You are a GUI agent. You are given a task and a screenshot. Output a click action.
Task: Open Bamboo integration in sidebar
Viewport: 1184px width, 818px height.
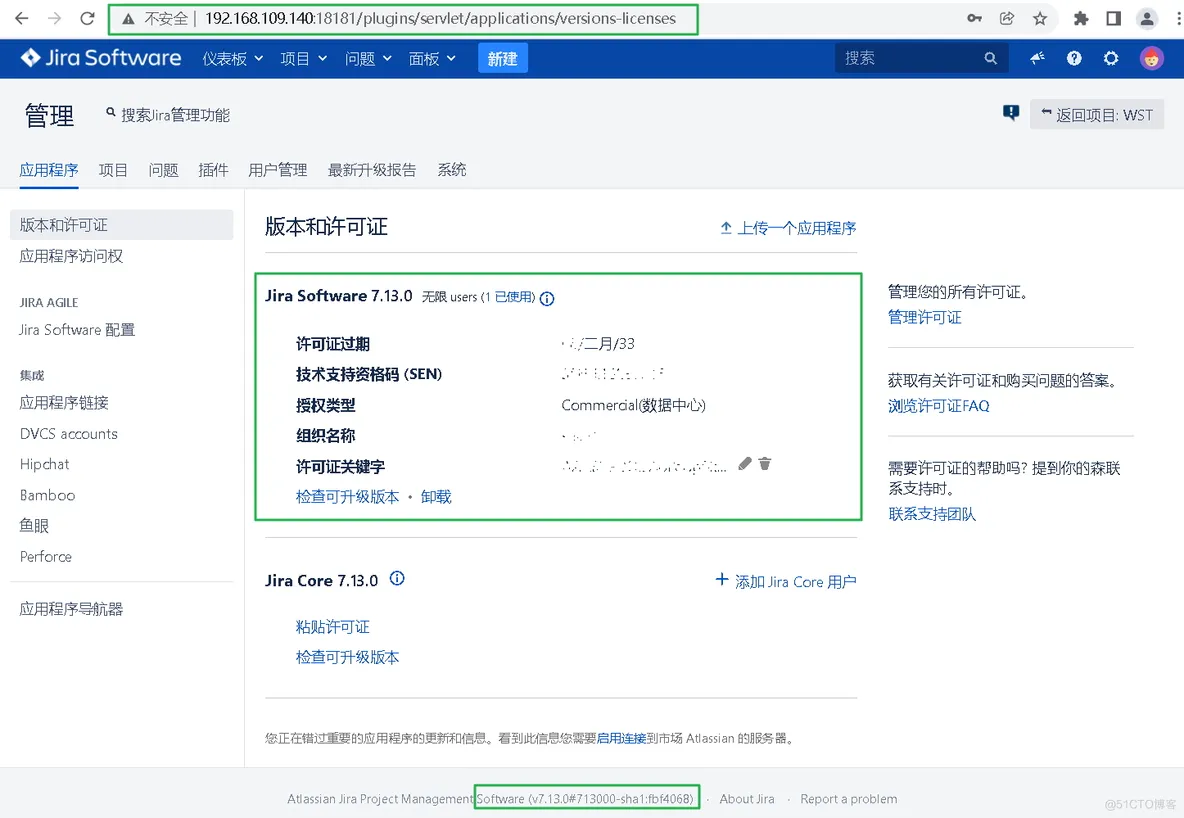point(48,495)
